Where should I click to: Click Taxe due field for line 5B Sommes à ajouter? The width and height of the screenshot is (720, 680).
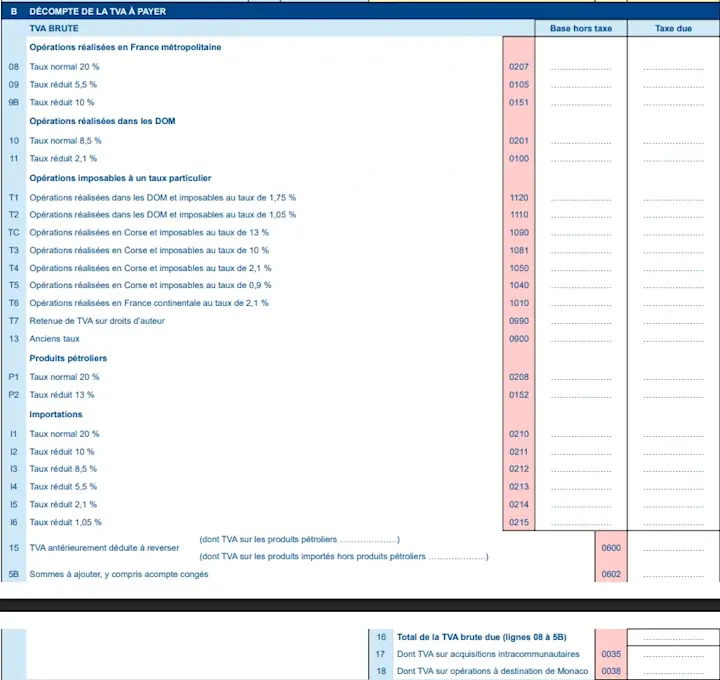pos(673,574)
